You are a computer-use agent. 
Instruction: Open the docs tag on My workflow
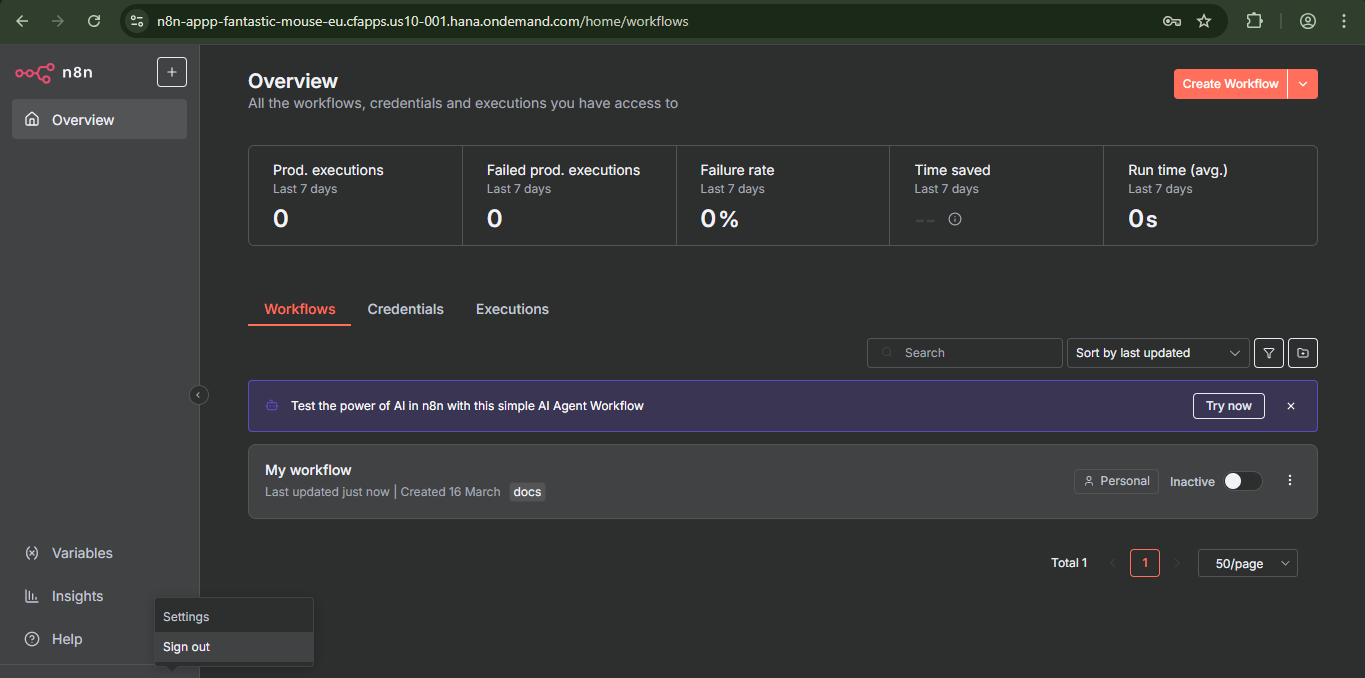[x=527, y=491]
